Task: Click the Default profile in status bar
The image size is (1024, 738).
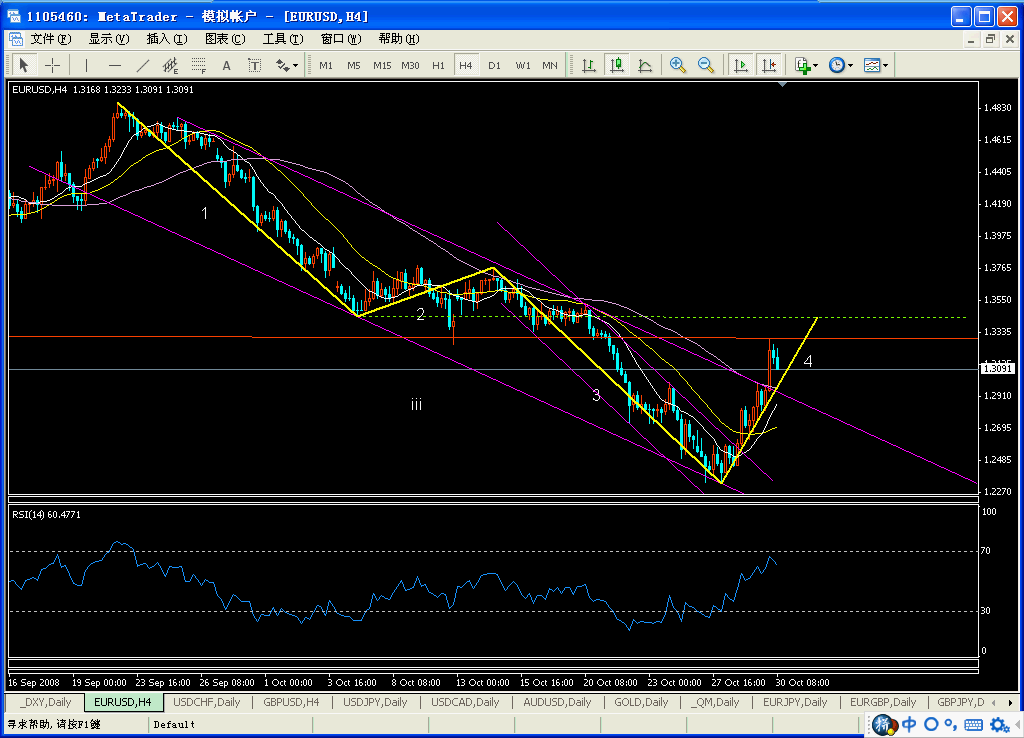Action: (x=174, y=724)
